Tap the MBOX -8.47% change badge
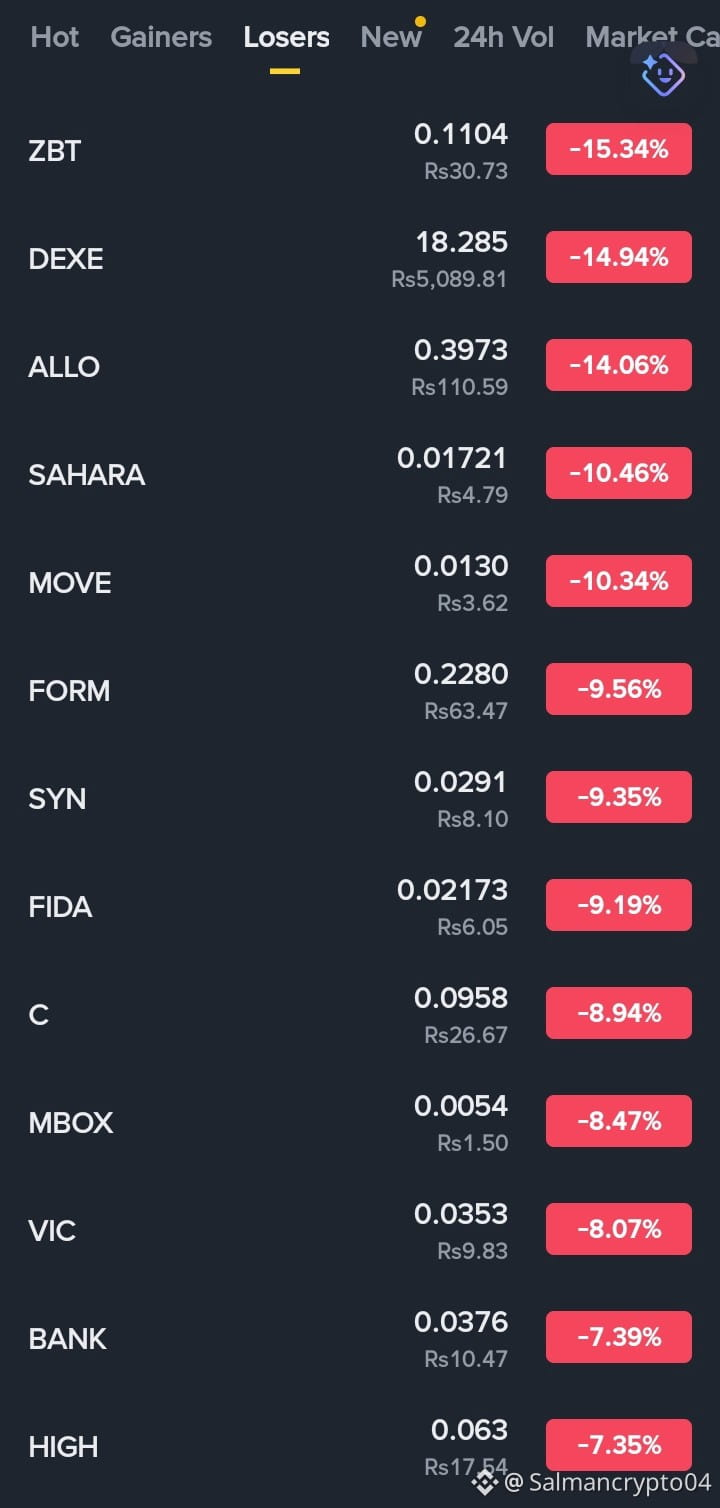The image size is (720, 1508). pos(619,1121)
